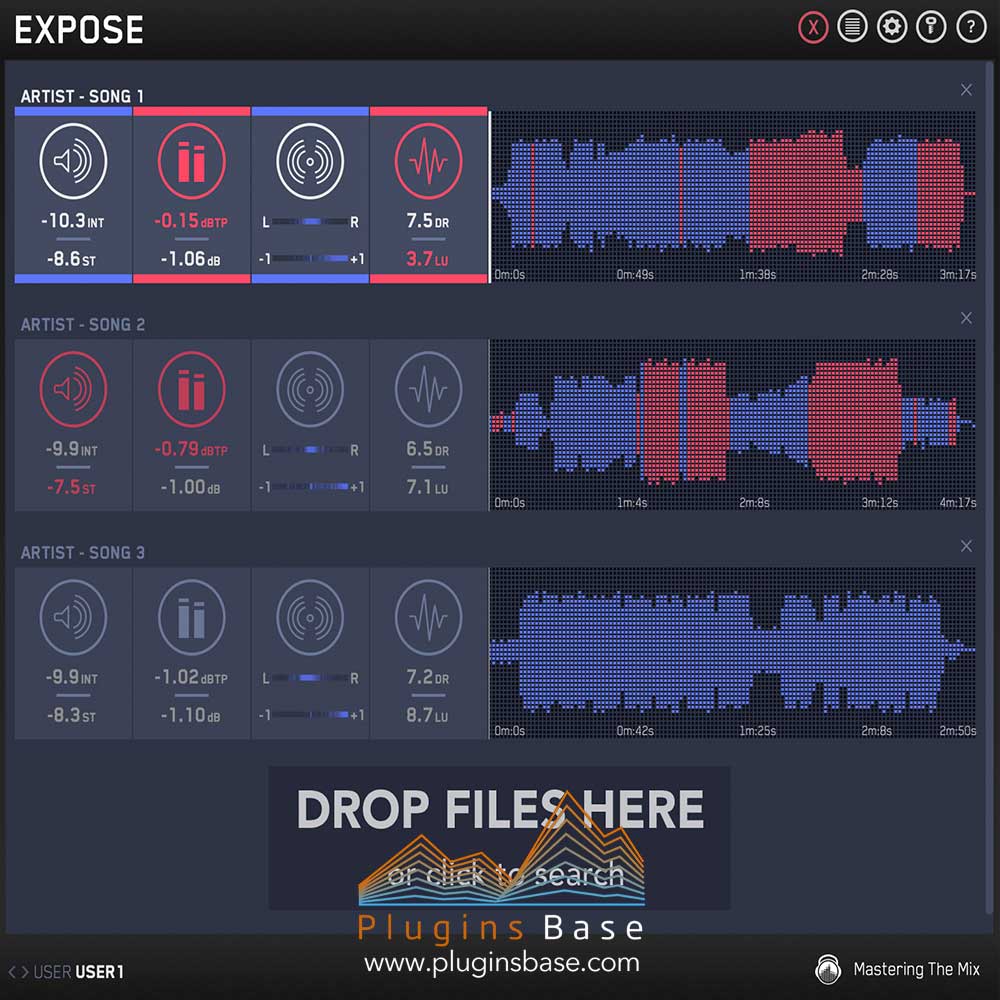The width and height of the screenshot is (1000, 1000).
Task: Click the red X icon in header
Action: 813,27
